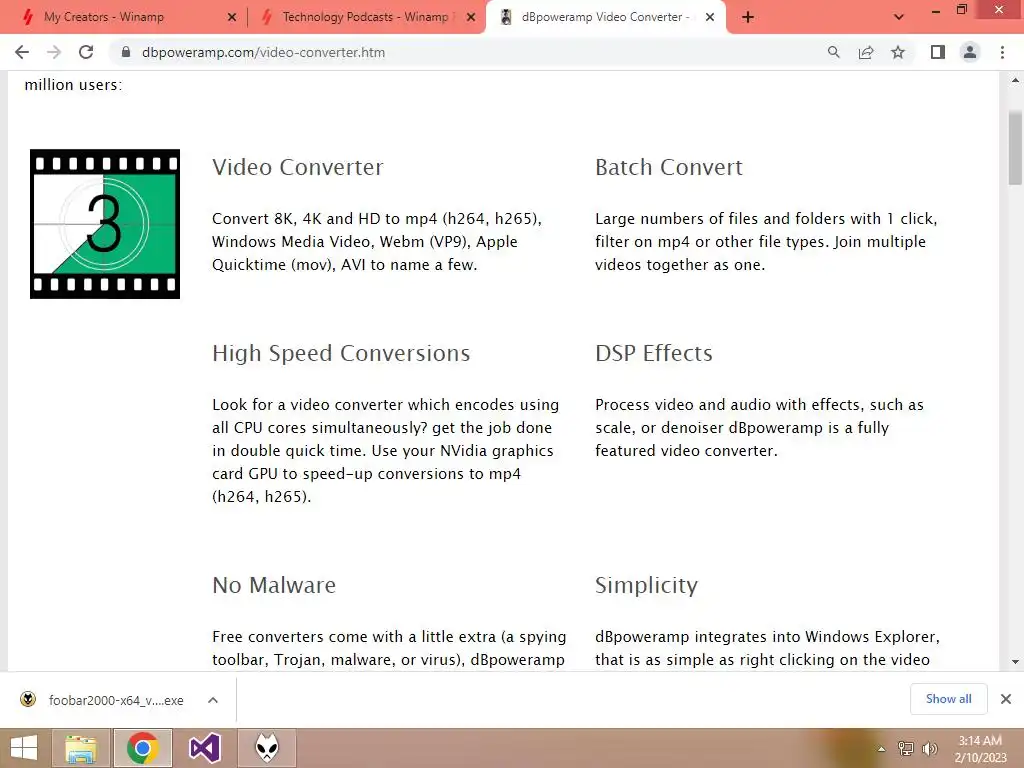The height and width of the screenshot is (768, 1024).
Task: Open the volume speaker tray icon
Action: 929,749
